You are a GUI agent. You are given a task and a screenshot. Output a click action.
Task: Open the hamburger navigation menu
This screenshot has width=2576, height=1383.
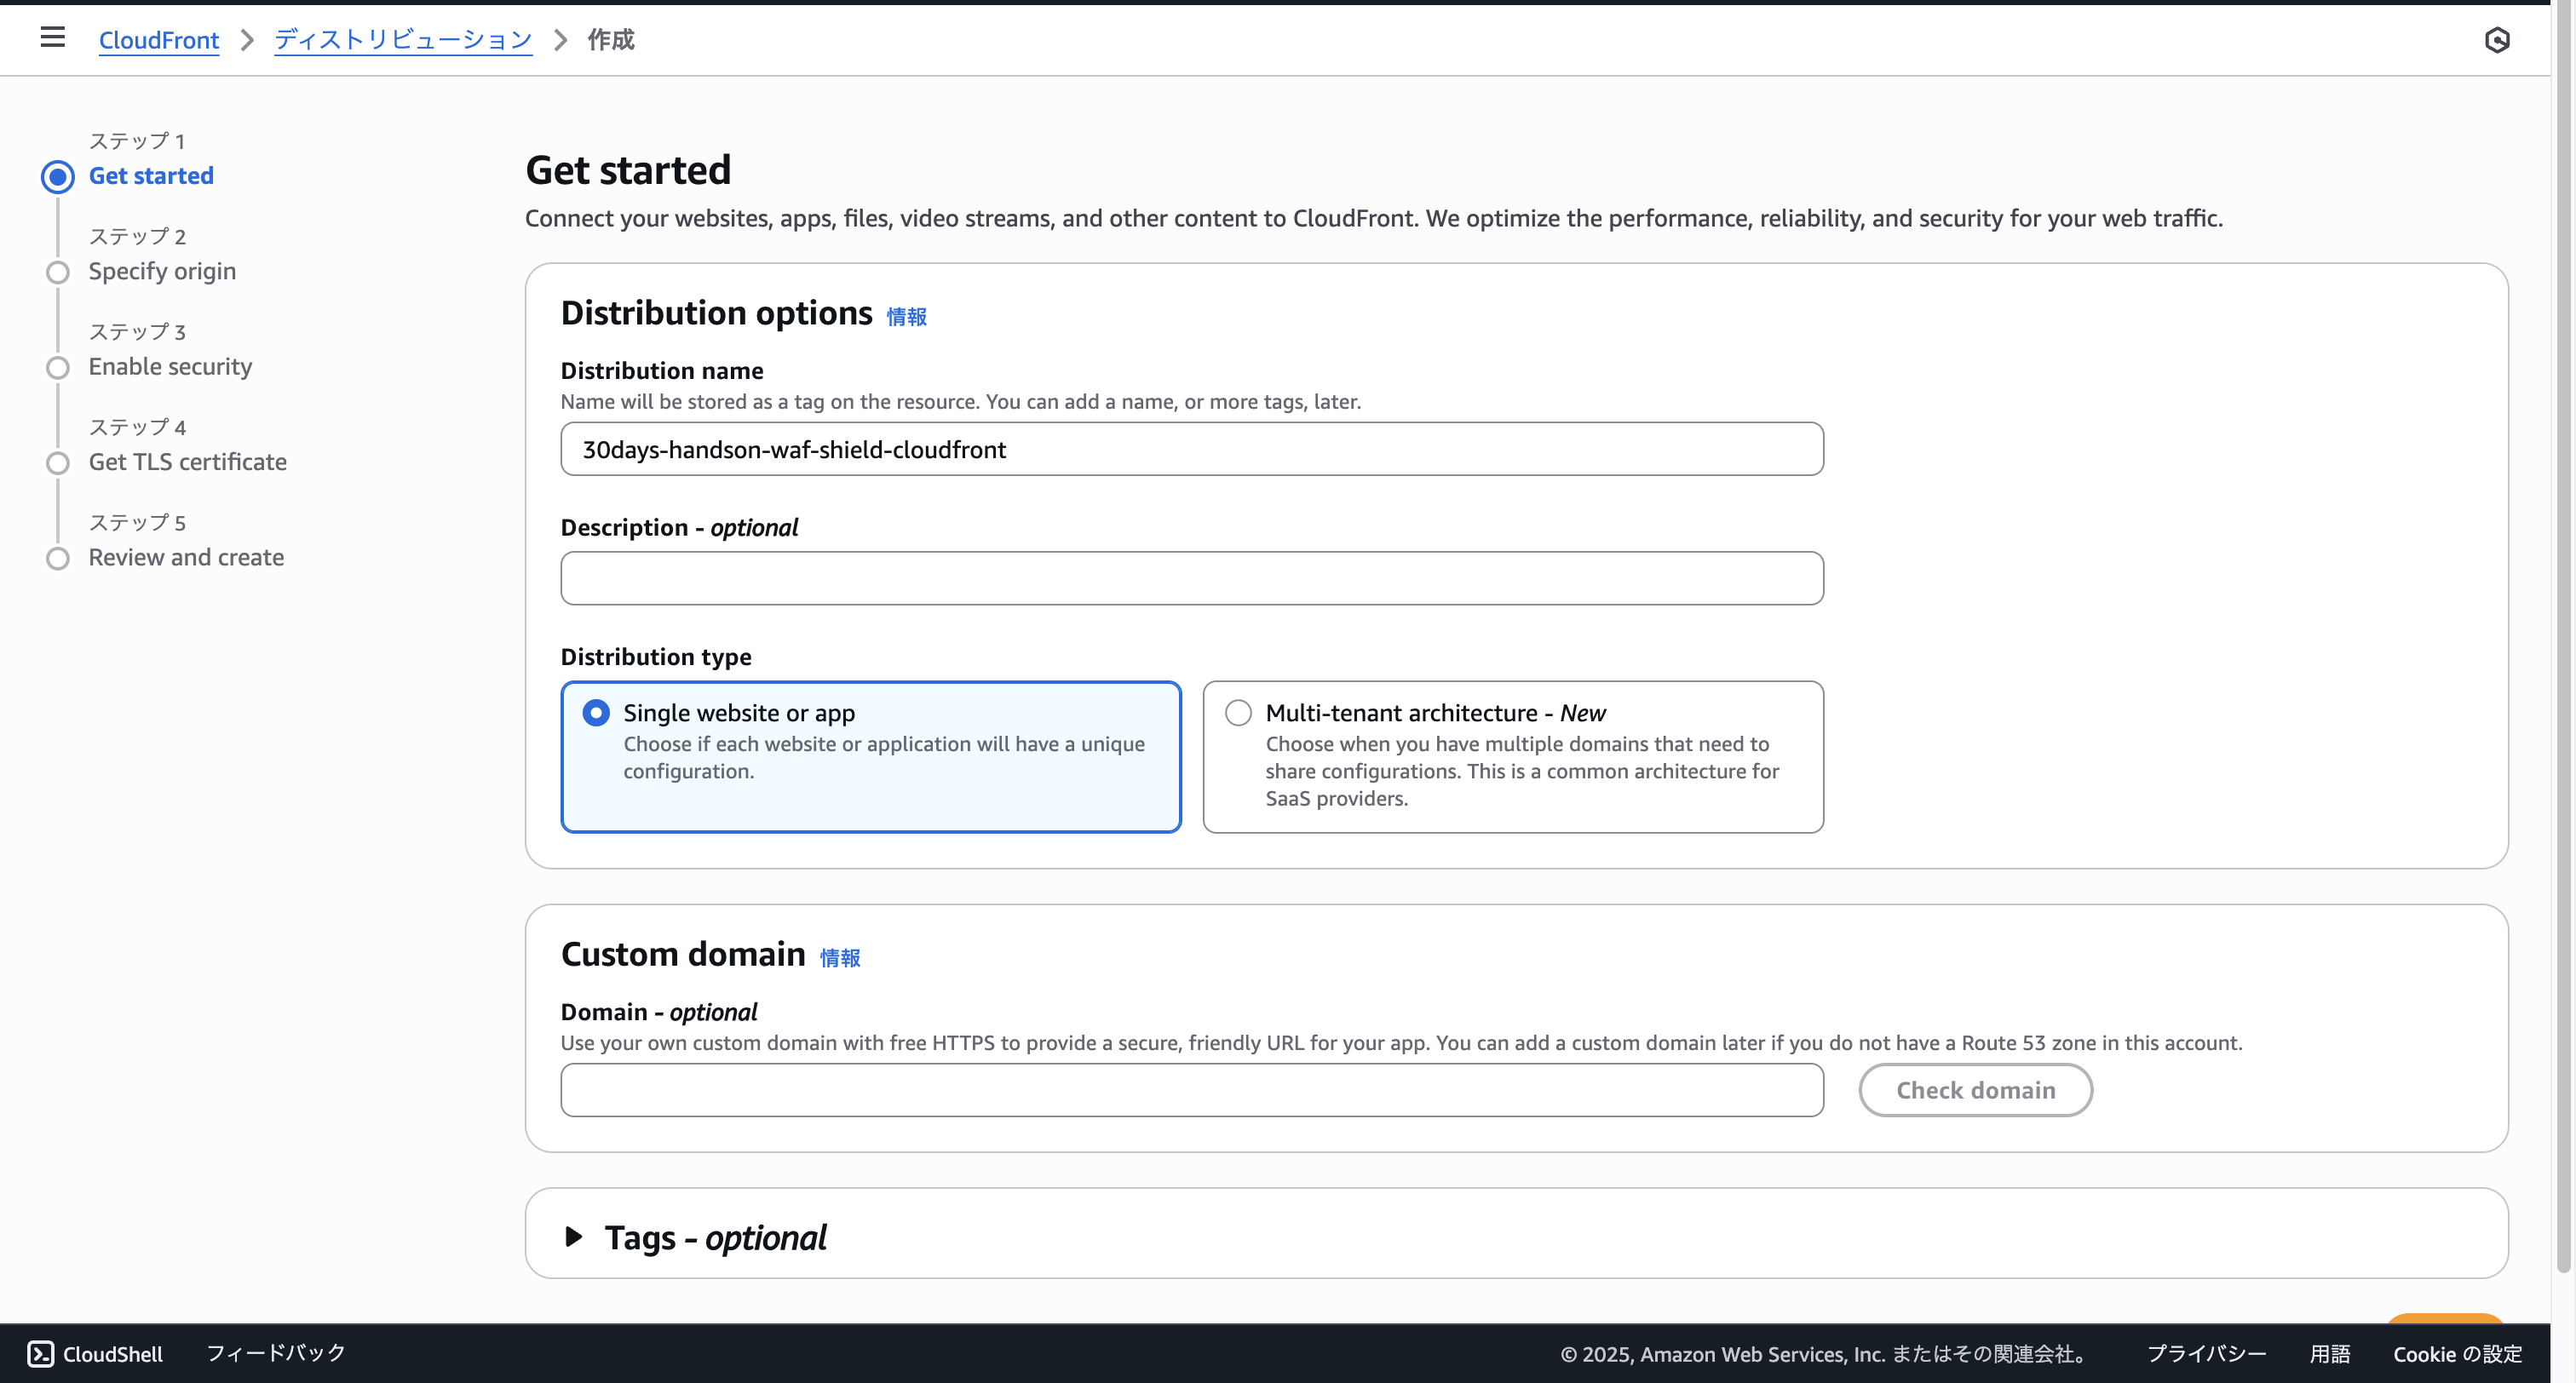52,38
